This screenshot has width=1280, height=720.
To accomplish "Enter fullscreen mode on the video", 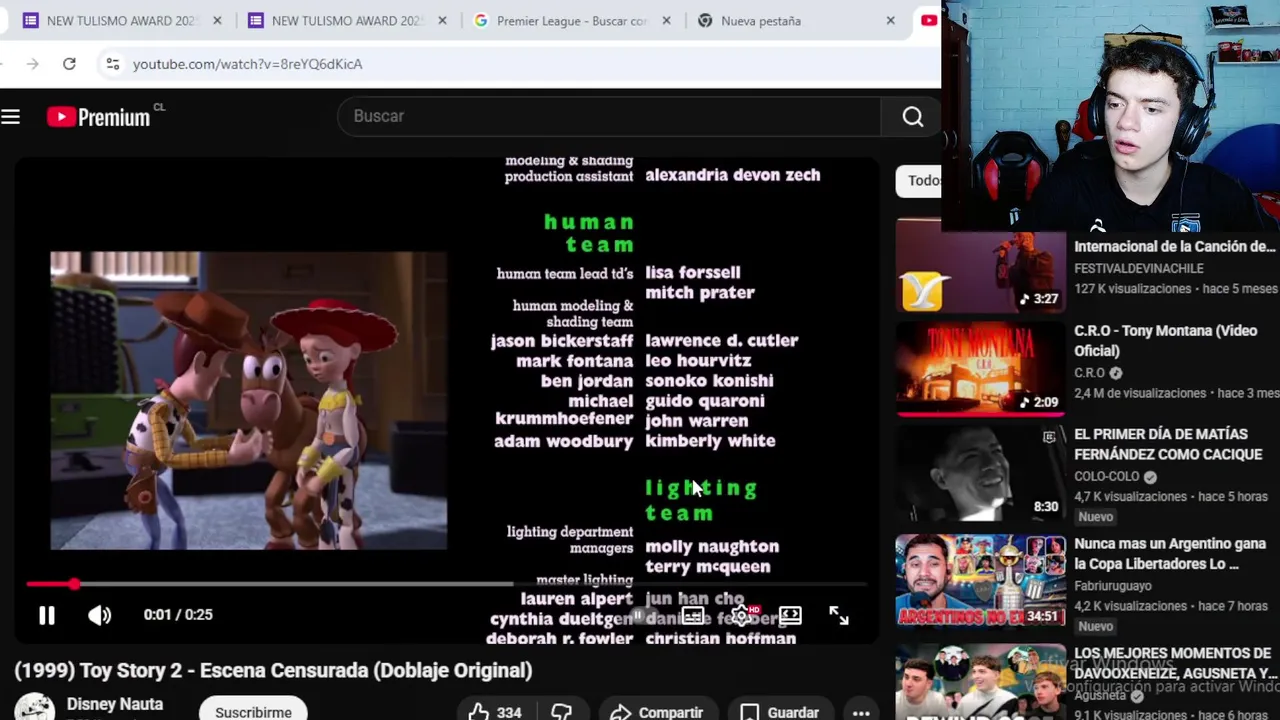I will tap(839, 615).
